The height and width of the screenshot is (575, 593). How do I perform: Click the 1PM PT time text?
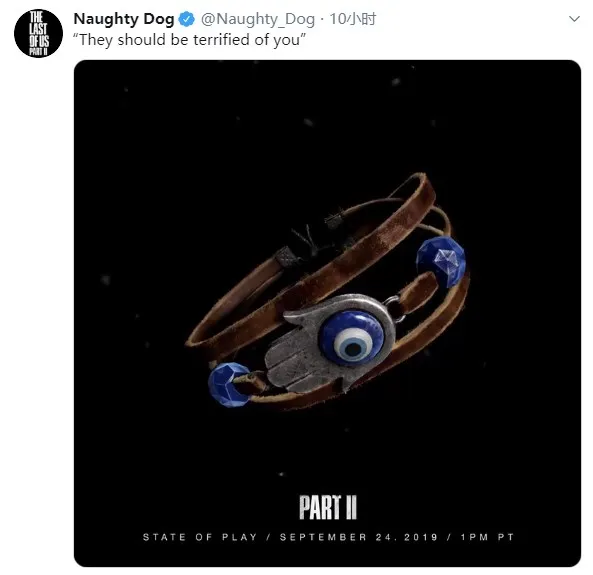(487, 537)
